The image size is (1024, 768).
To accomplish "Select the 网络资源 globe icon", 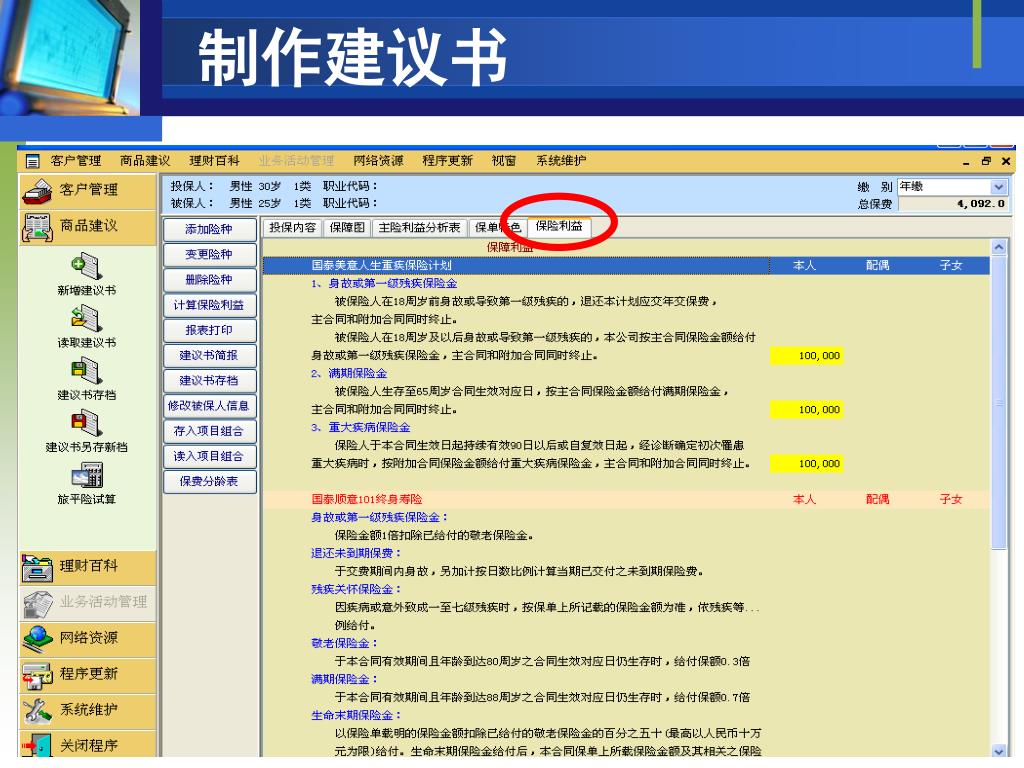I will (x=39, y=638).
